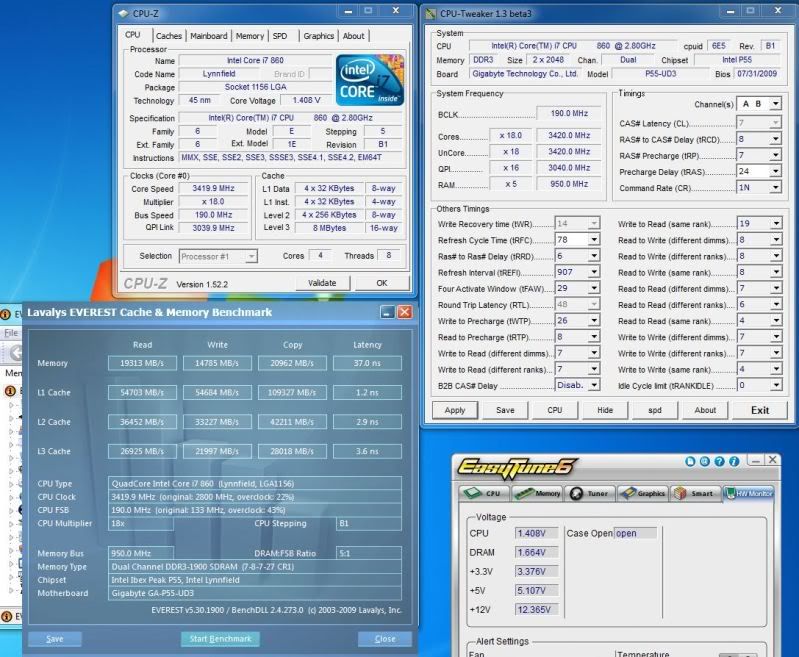Click the Cores multiplier x 18.0 field

[510, 135]
